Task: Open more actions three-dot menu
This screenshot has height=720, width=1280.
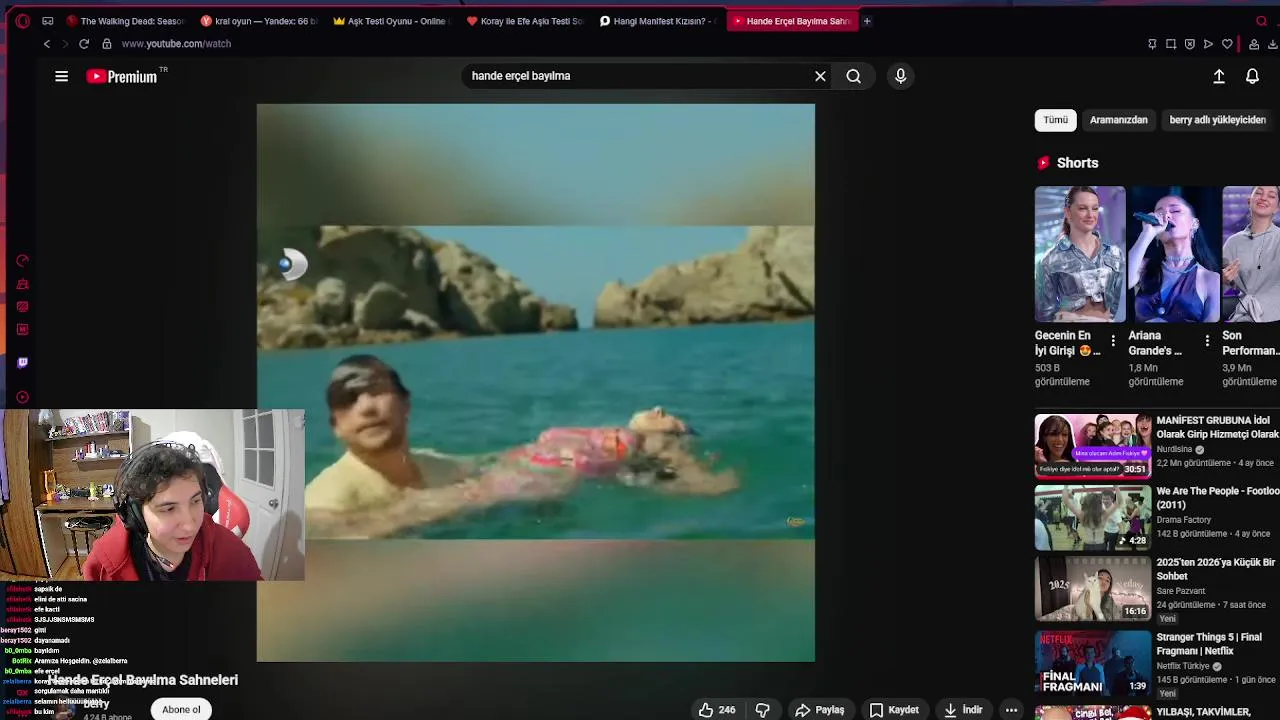Action: point(1011,710)
